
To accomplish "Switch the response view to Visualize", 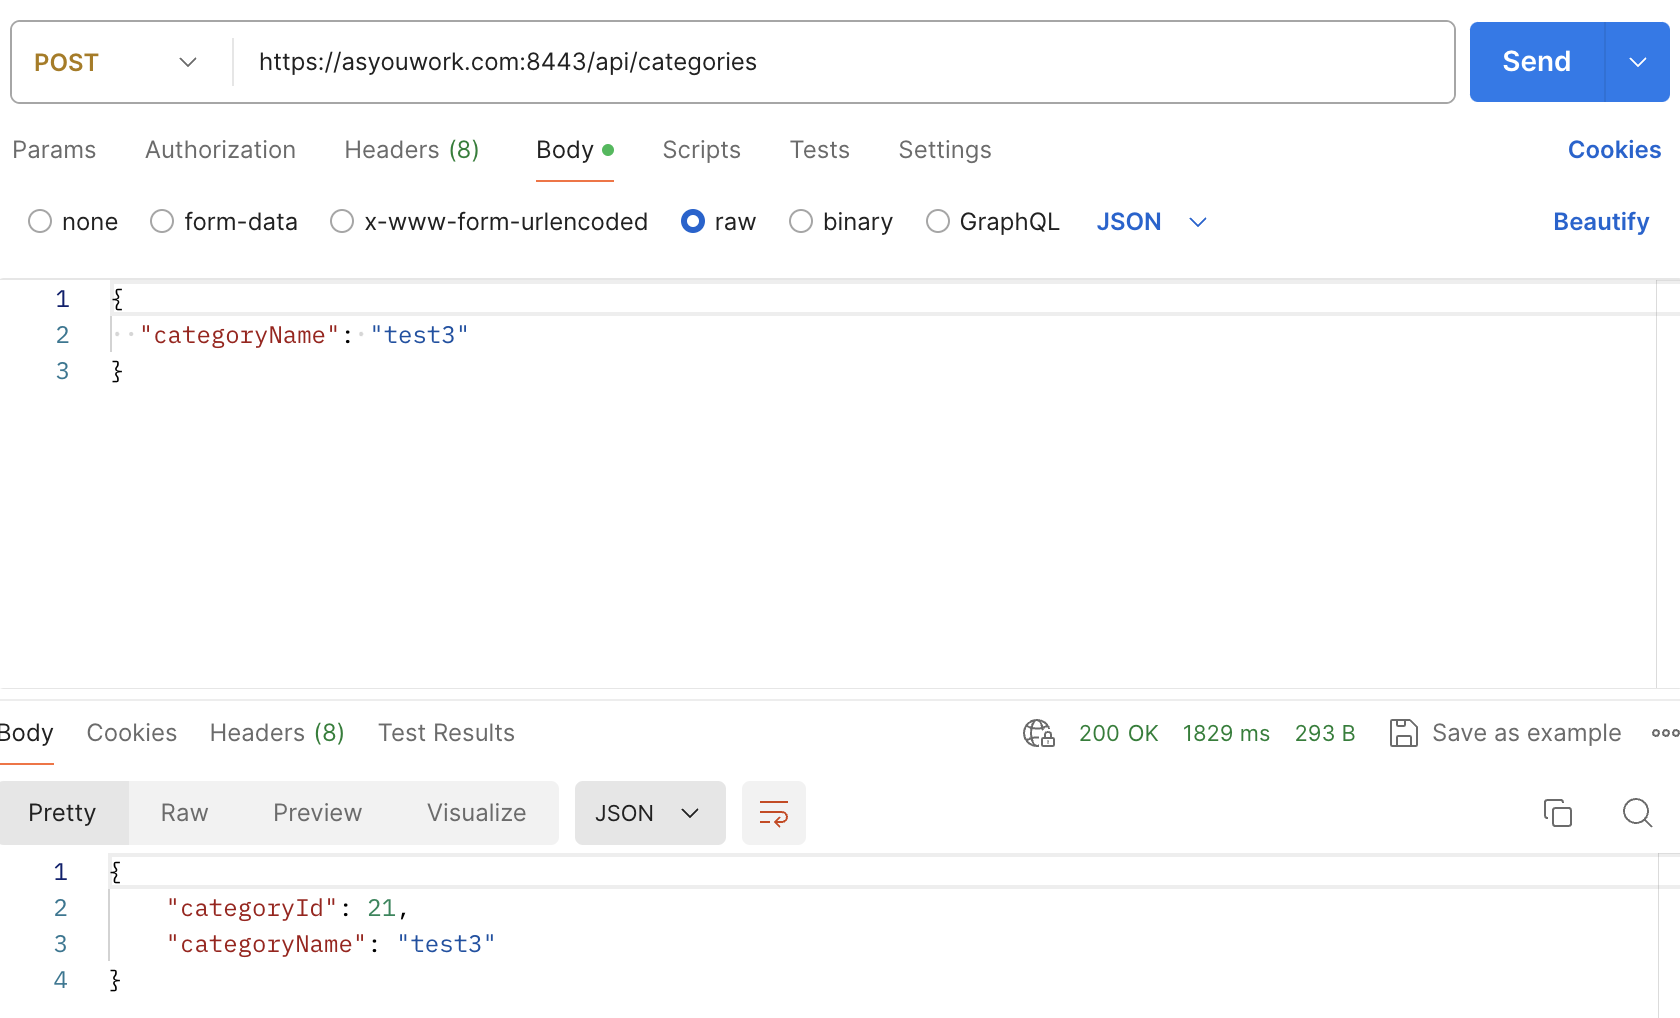I will pos(476,813).
